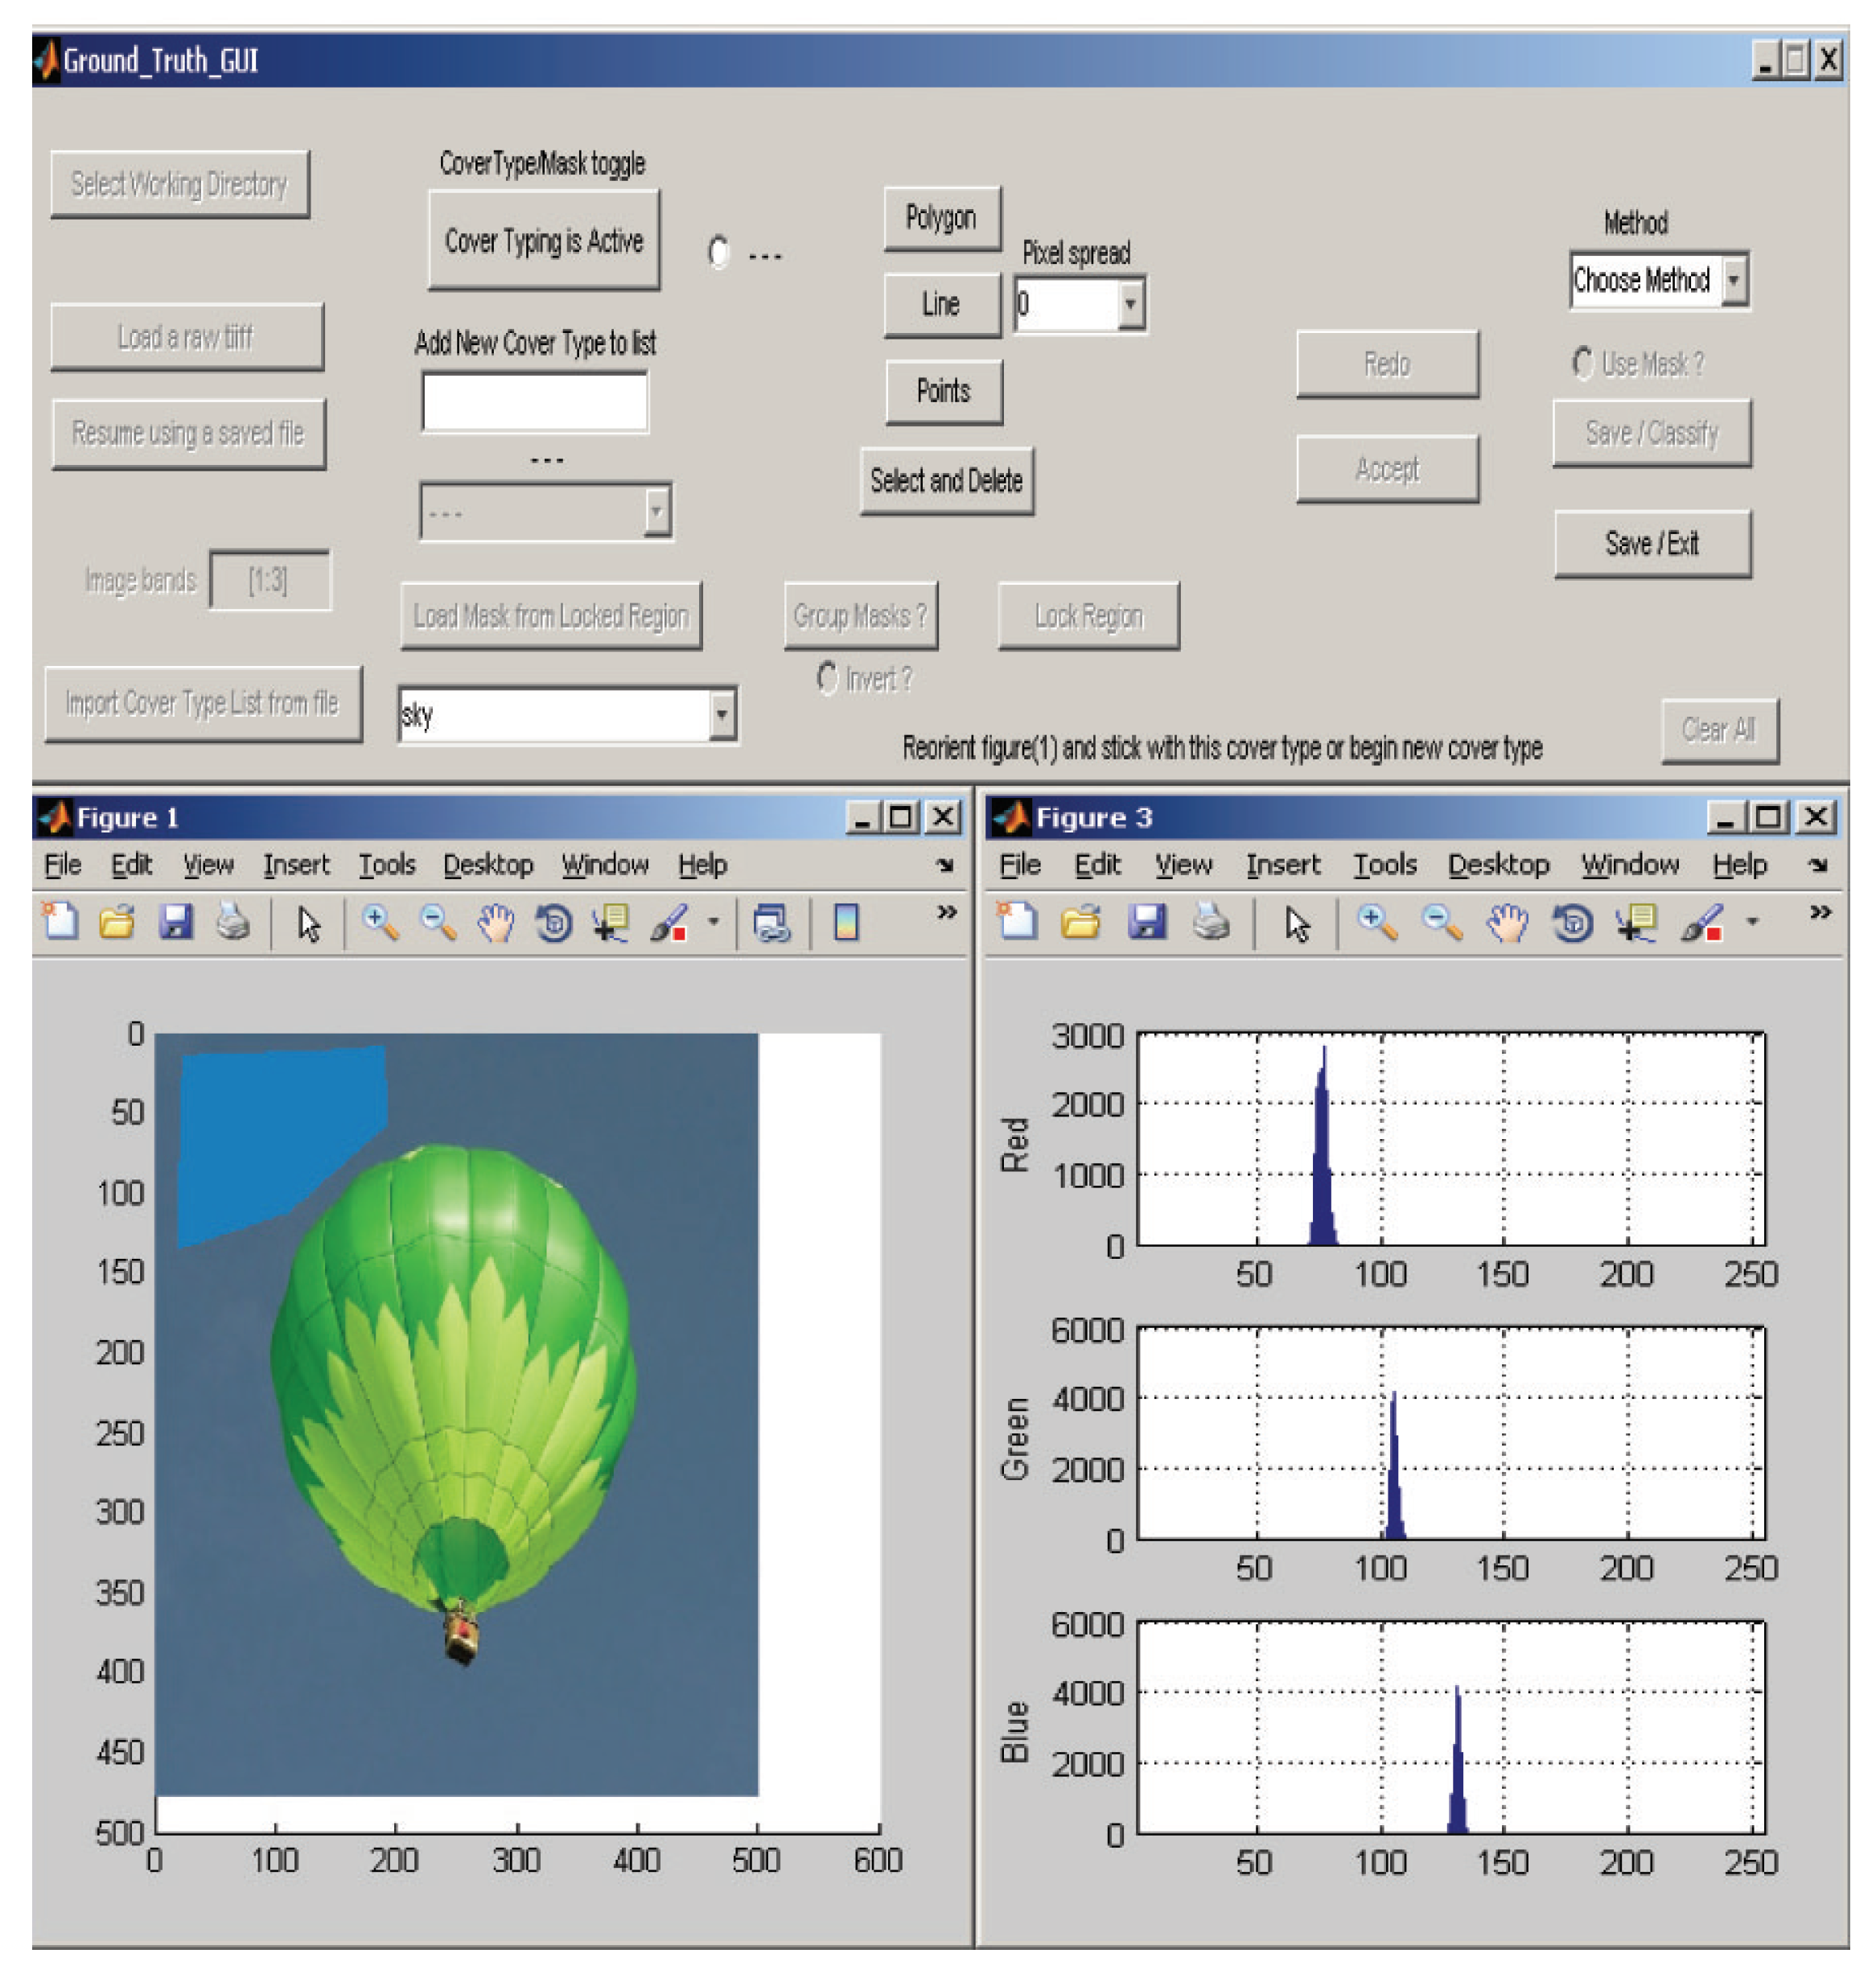Viewport: 1876px width, 1974px height.
Task: Expand the Pixel spread dropdown
Action: 1130,302
